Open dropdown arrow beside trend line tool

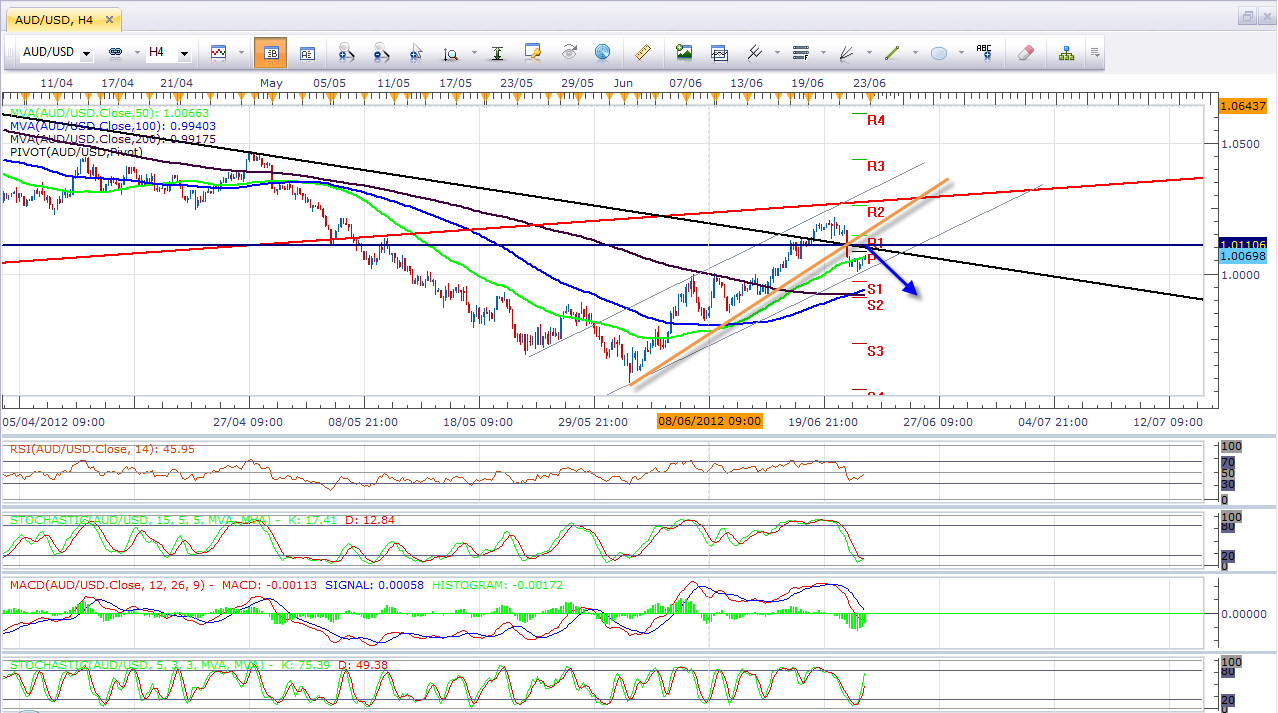(x=914, y=53)
